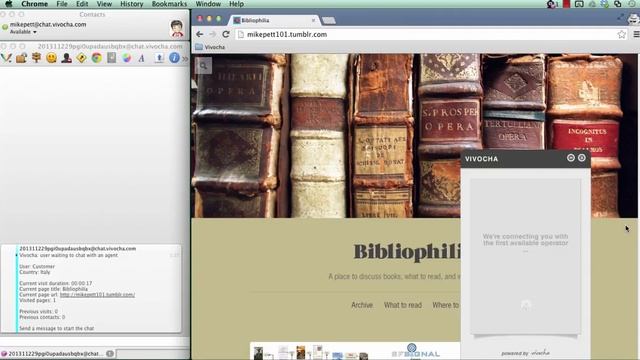Click the Chrome back arrow
This screenshot has width=640, height=360.
[x=200, y=34]
